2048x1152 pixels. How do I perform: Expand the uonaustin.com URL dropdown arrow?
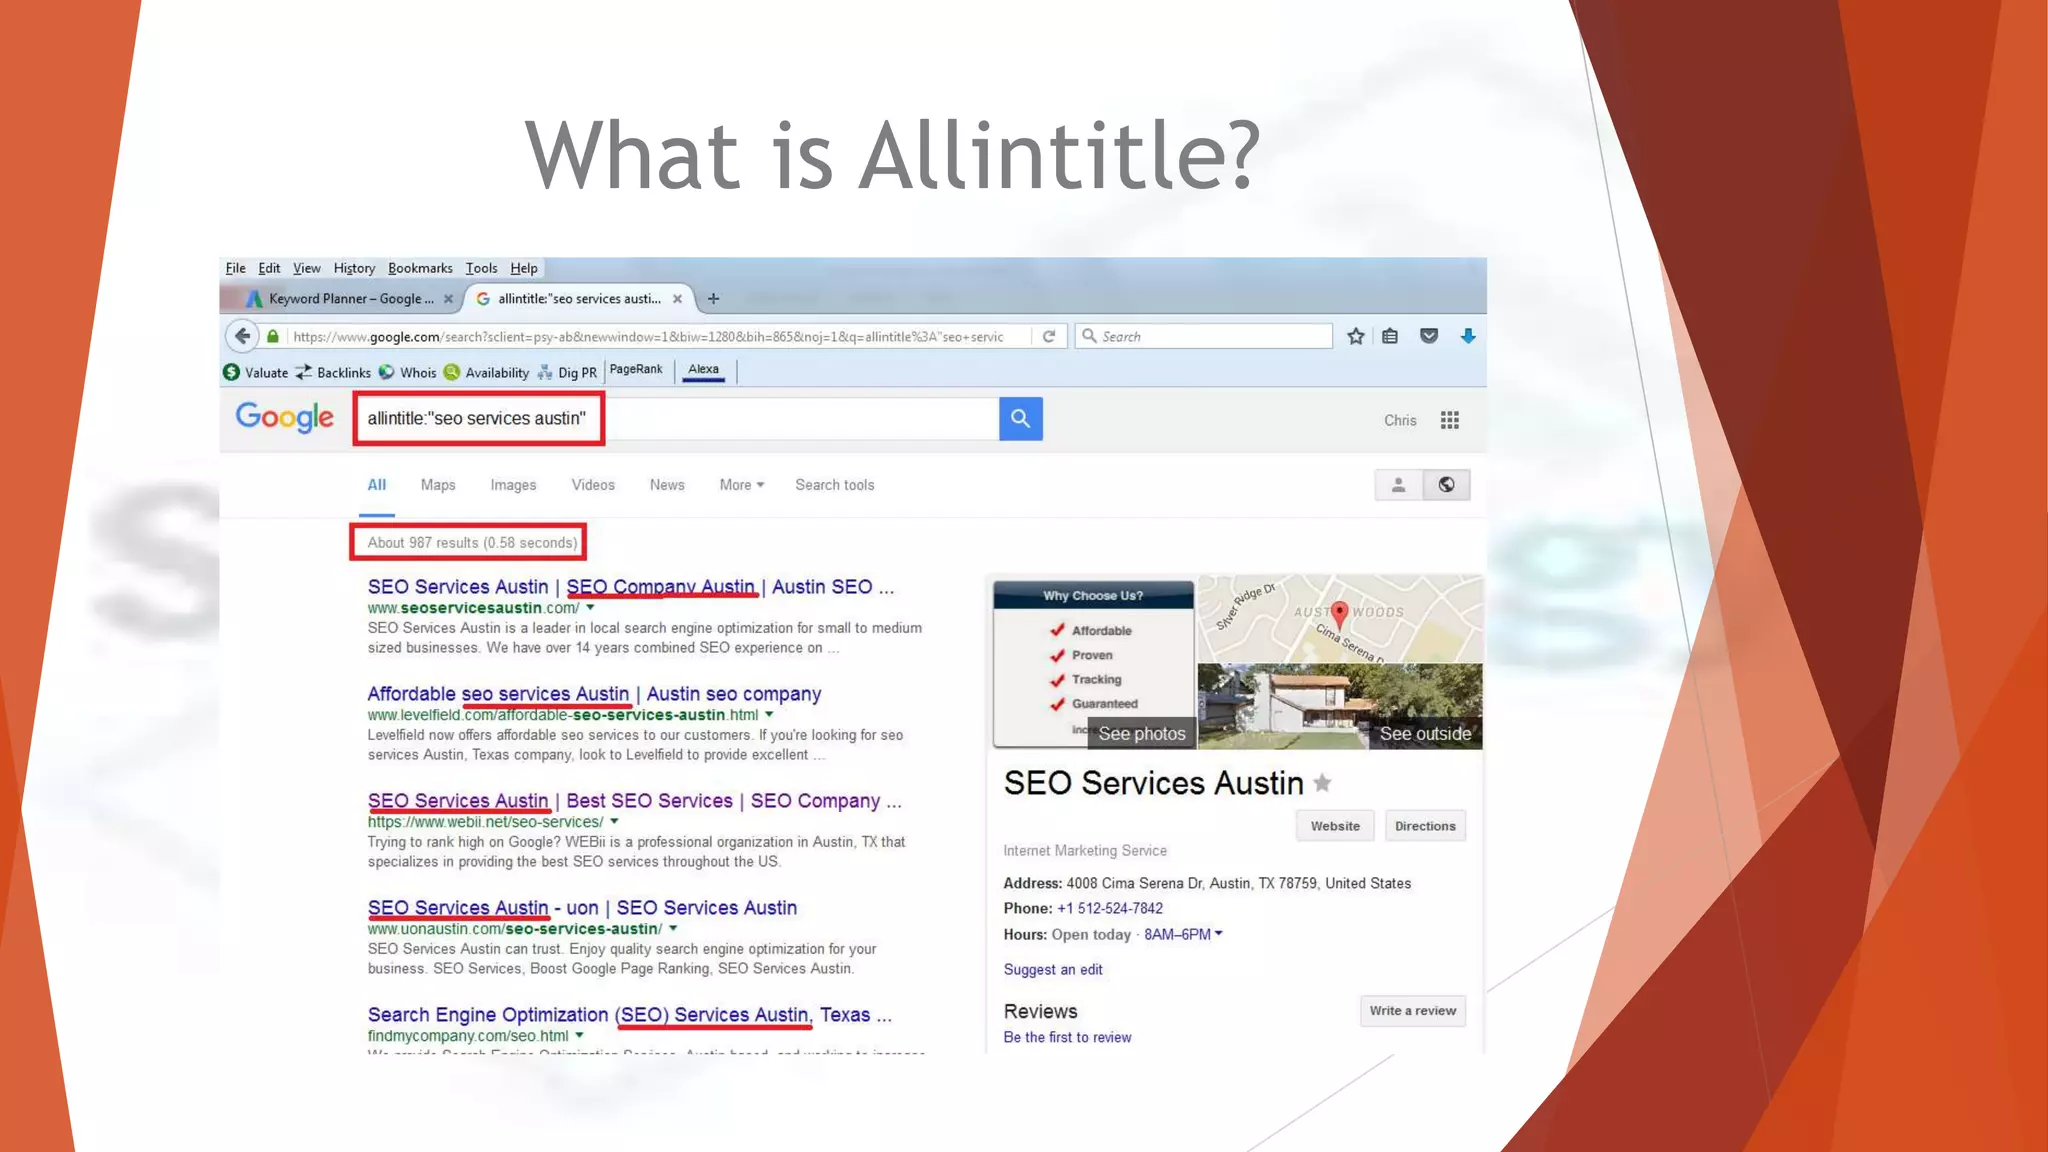pos(673,928)
